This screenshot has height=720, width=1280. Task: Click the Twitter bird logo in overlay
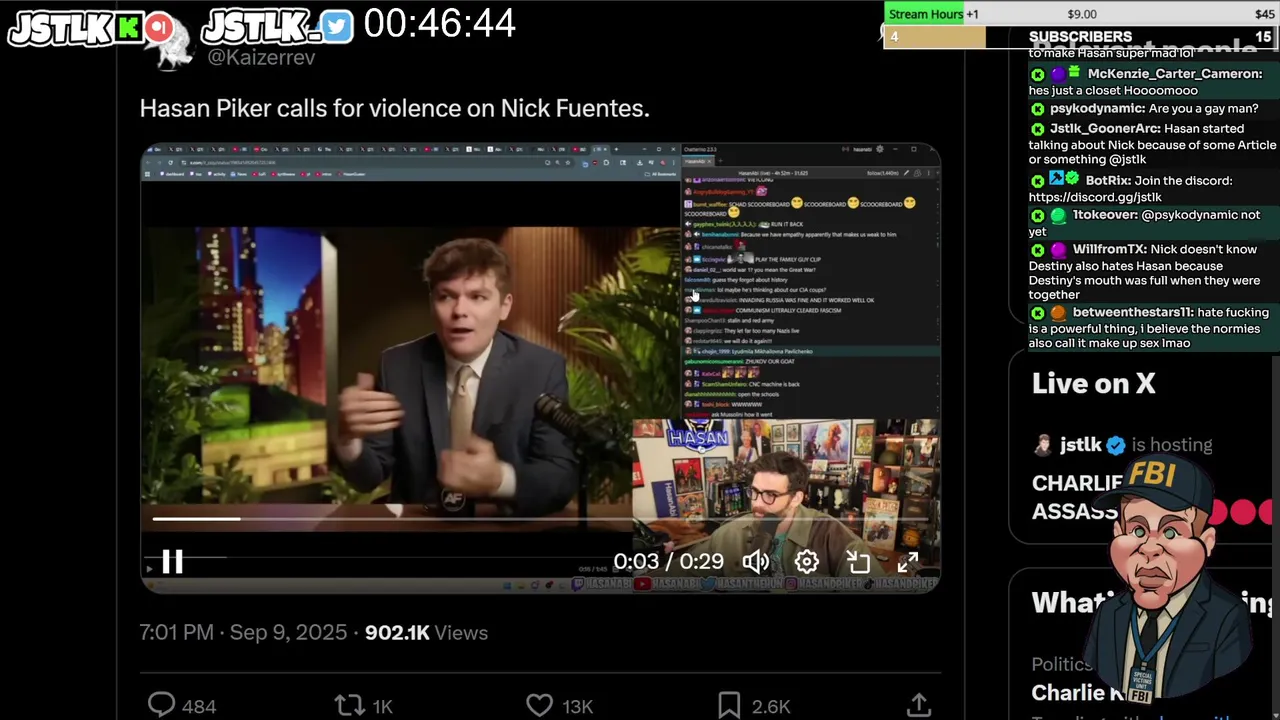point(338,28)
